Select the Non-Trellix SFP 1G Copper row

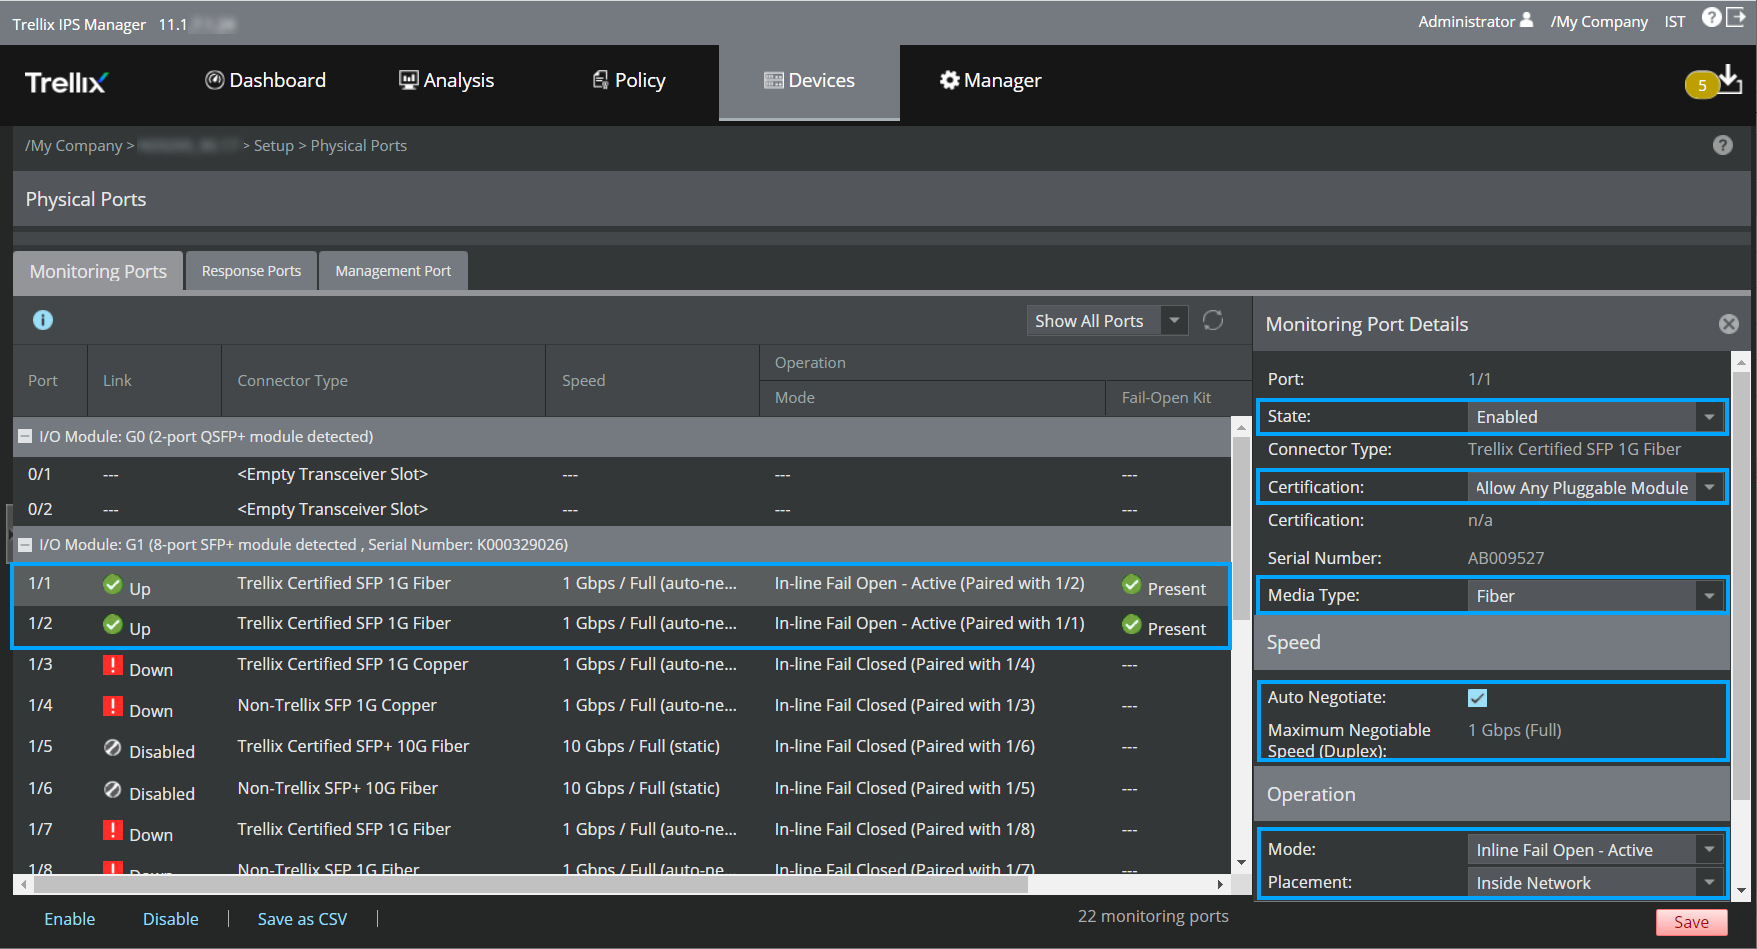622,706
